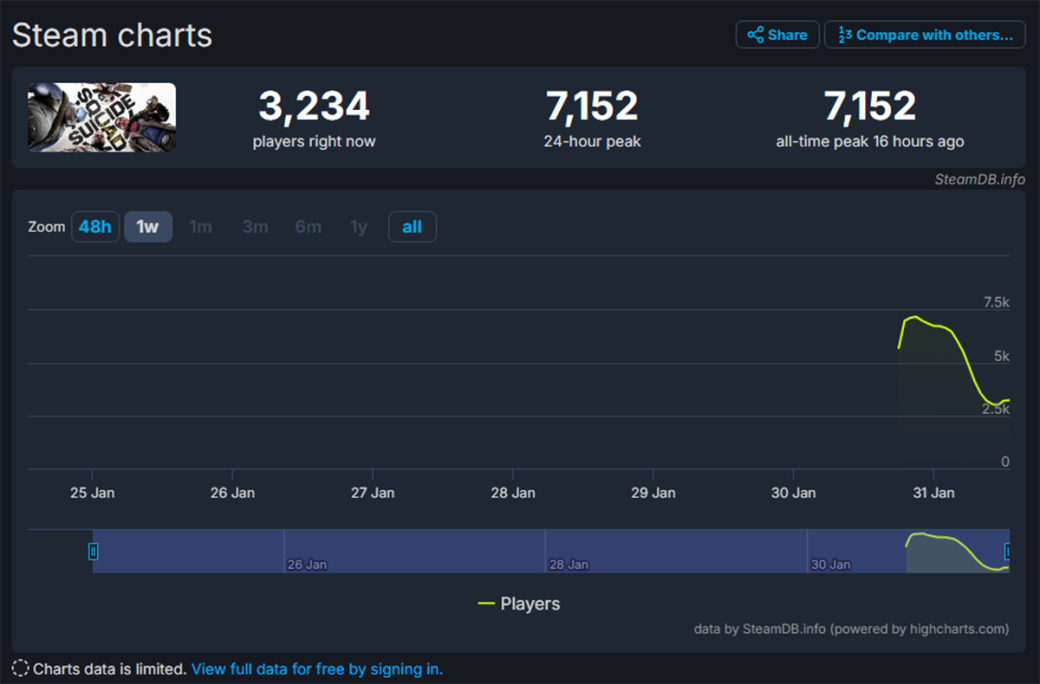Click the 7.5k y-axis label
1040x684 pixels.
coord(996,303)
